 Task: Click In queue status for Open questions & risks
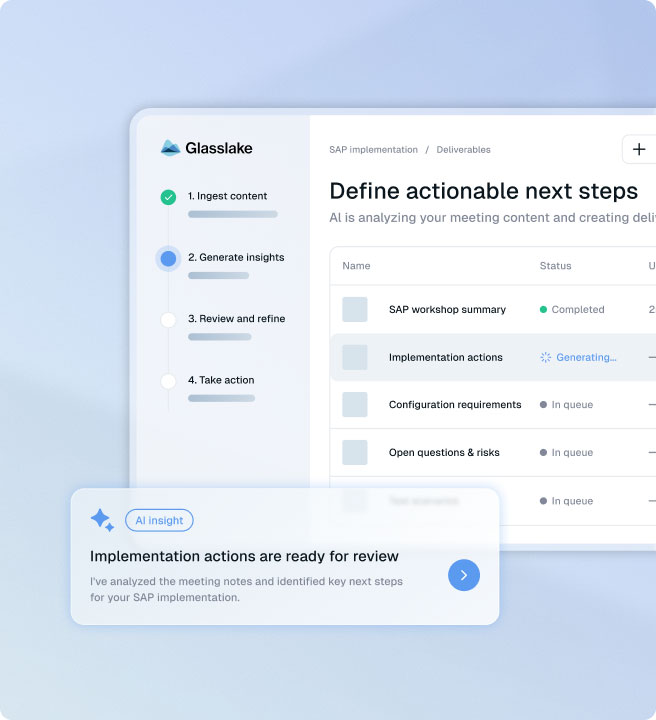coord(566,453)
